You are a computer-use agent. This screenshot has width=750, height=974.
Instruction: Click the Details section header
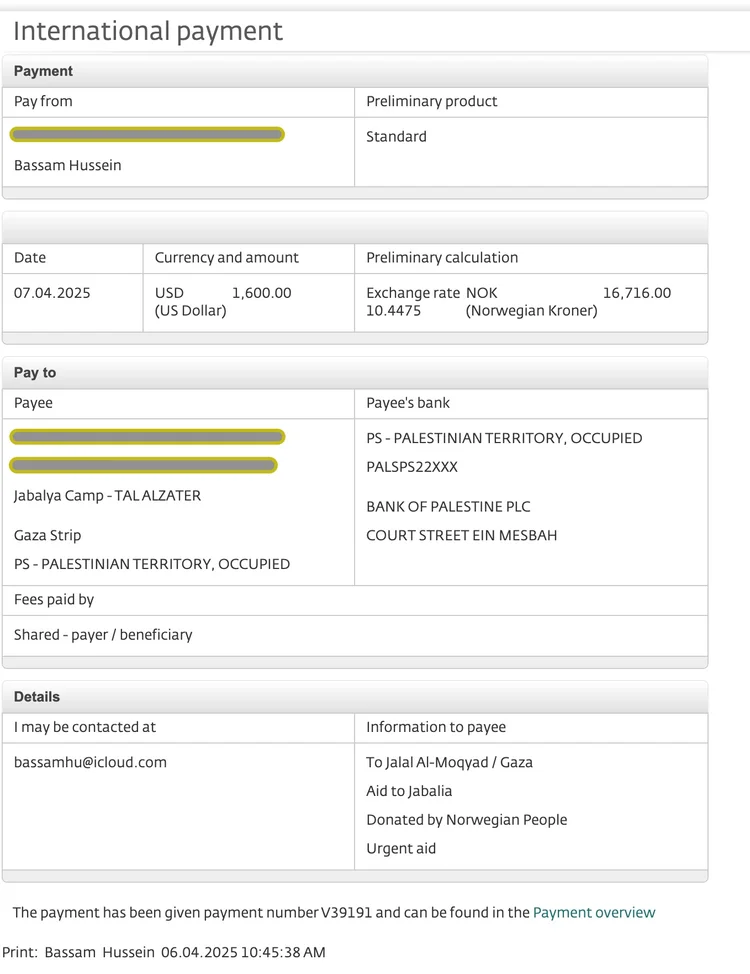[x=37, y=696]
